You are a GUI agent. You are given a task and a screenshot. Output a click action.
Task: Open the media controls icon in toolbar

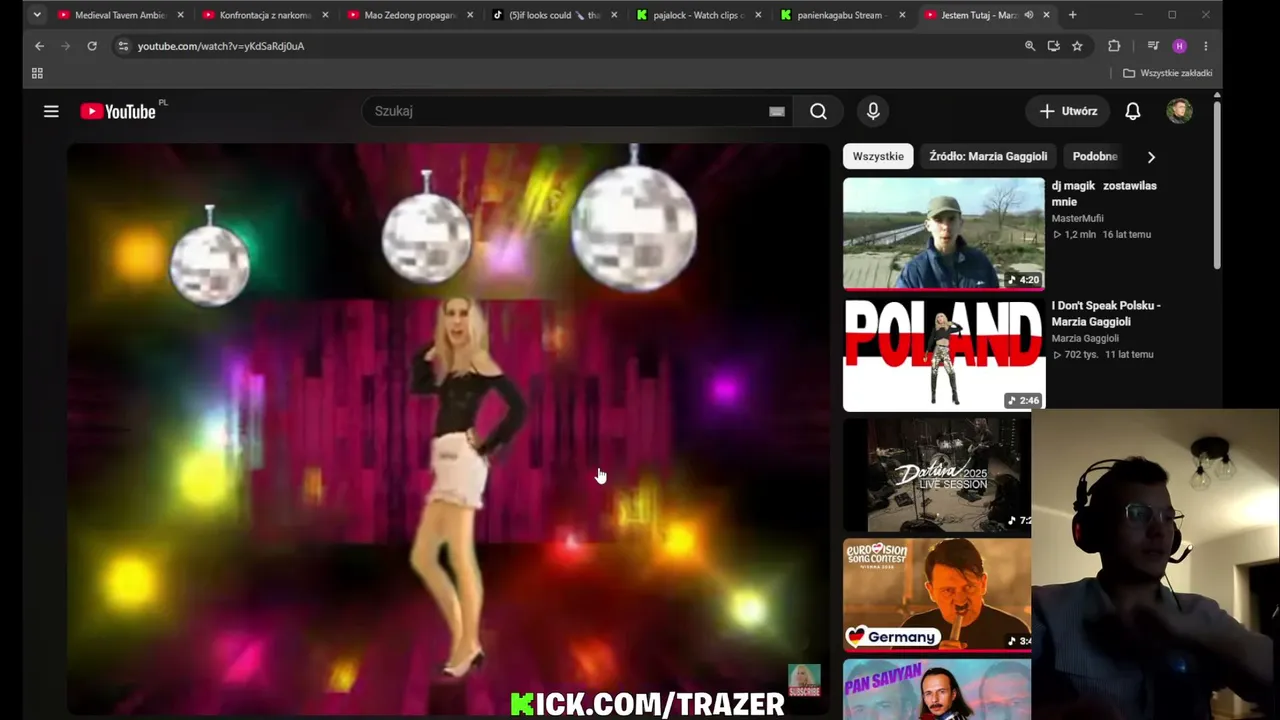point(1153,46)
